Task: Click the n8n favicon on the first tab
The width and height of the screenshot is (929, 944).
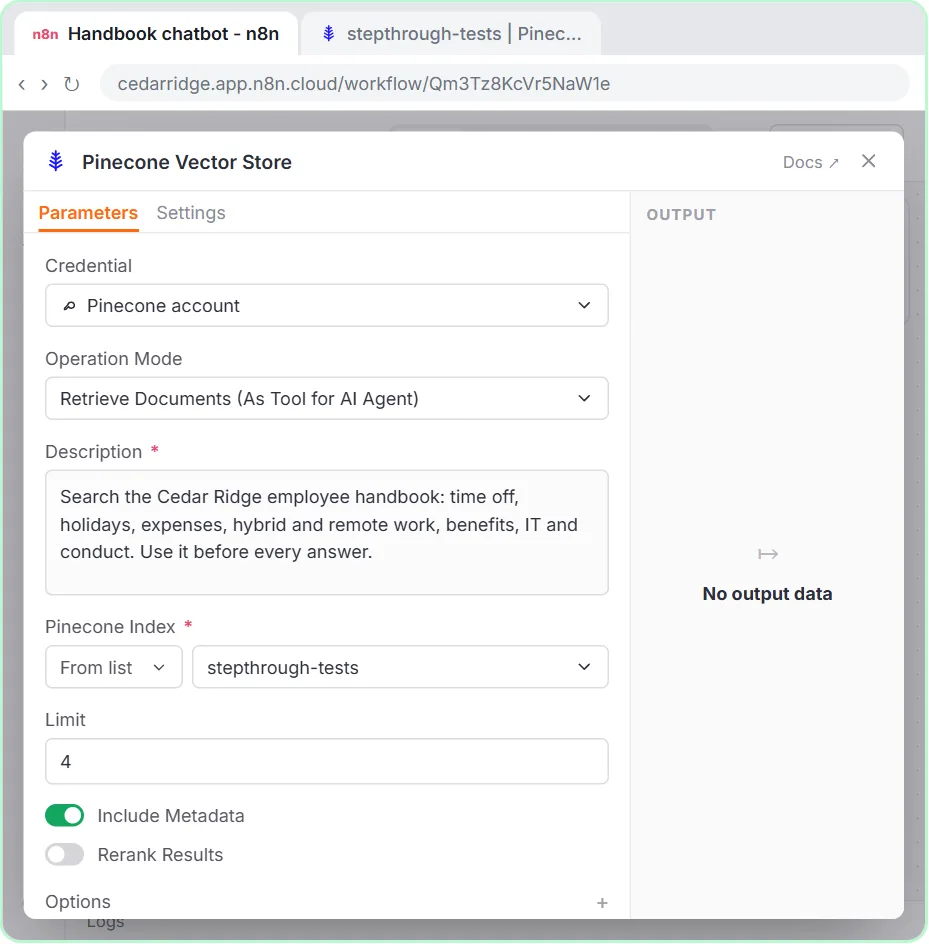Action: coord(45,34)
